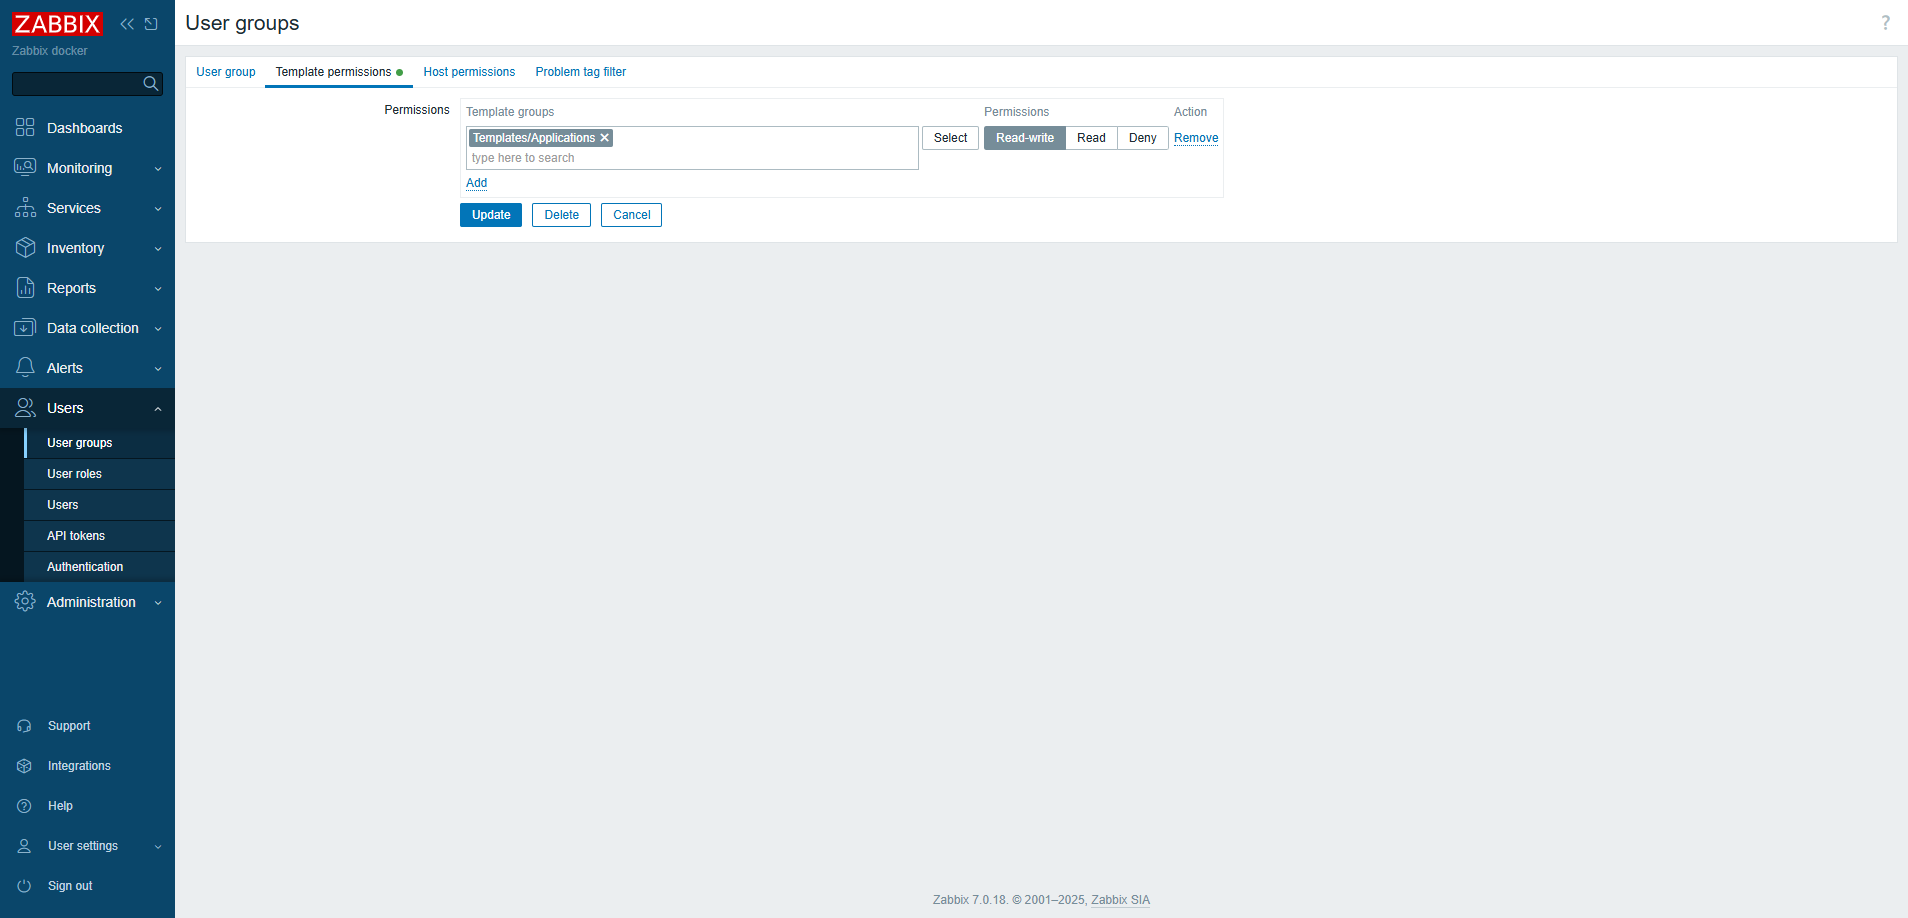
Task: Click the Sign out power icon
Action: (x=25, y=886)
